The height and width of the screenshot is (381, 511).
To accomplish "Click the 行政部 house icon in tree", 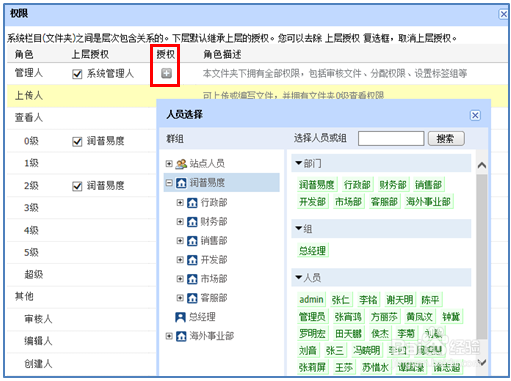I will point(192,202).
